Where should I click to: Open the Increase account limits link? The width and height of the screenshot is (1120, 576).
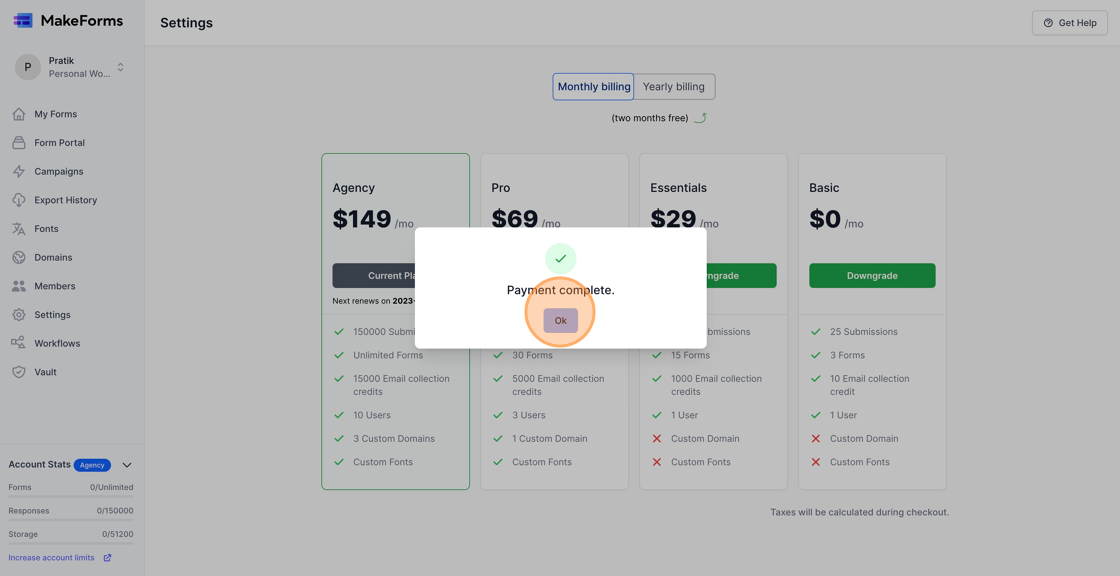48,557
